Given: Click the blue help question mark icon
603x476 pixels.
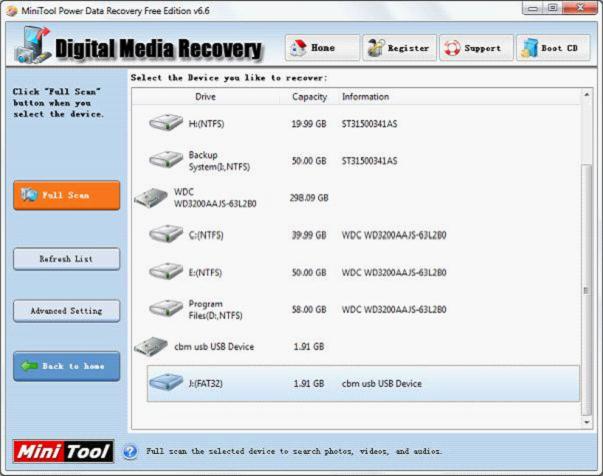Looking at the screenshot, I should tap(130, 451).
